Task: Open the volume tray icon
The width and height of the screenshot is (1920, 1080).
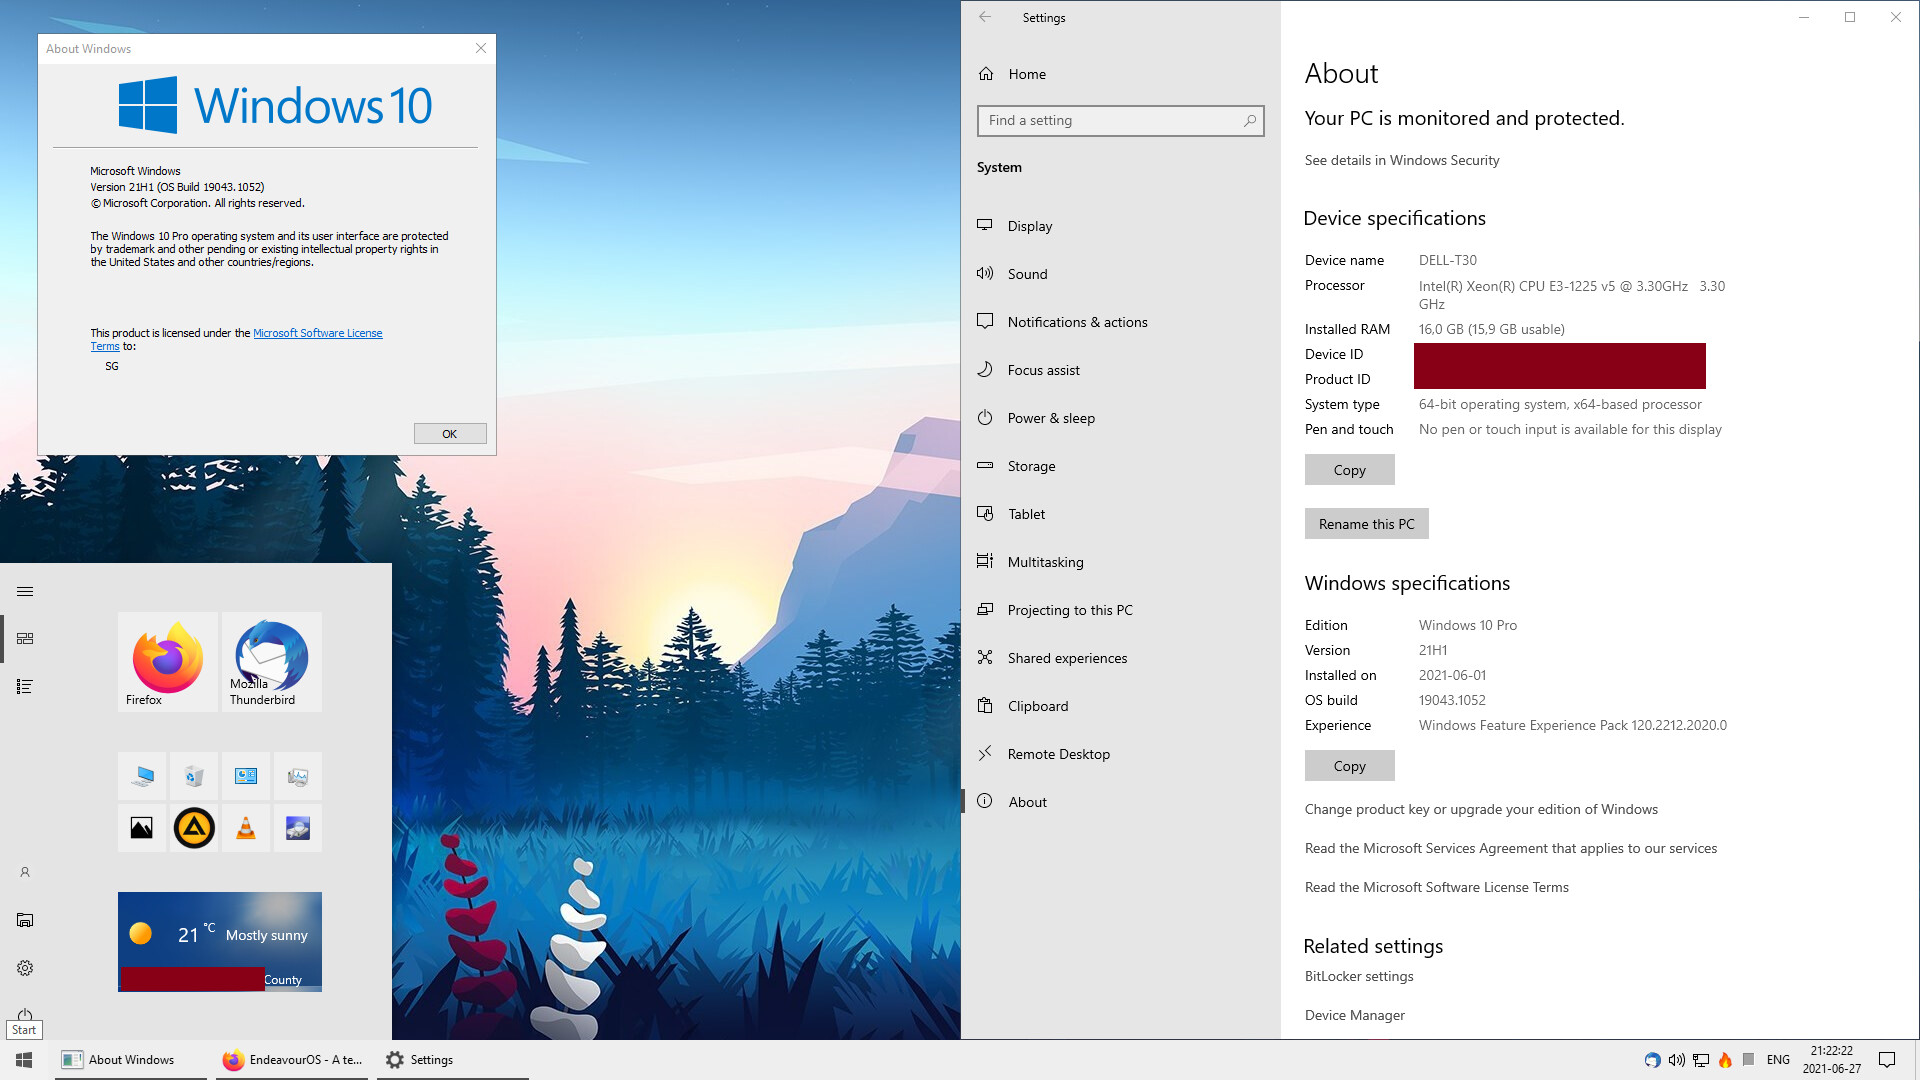Action: [x=1677, y=1060]
